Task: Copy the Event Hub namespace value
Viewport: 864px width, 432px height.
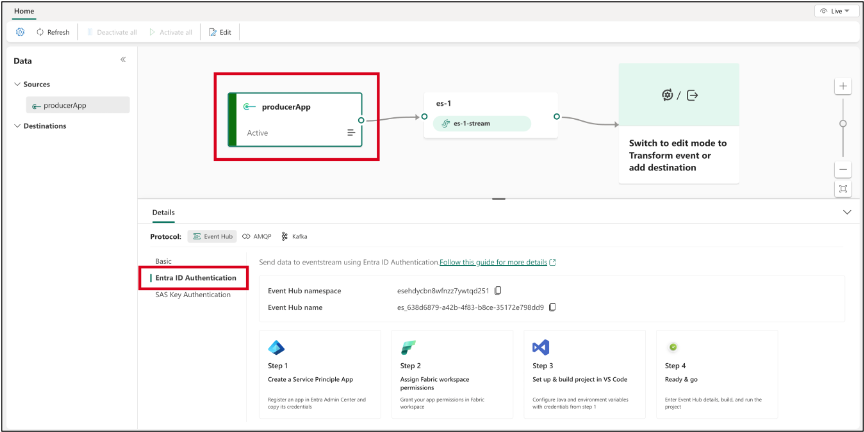Action: point(497,290)
